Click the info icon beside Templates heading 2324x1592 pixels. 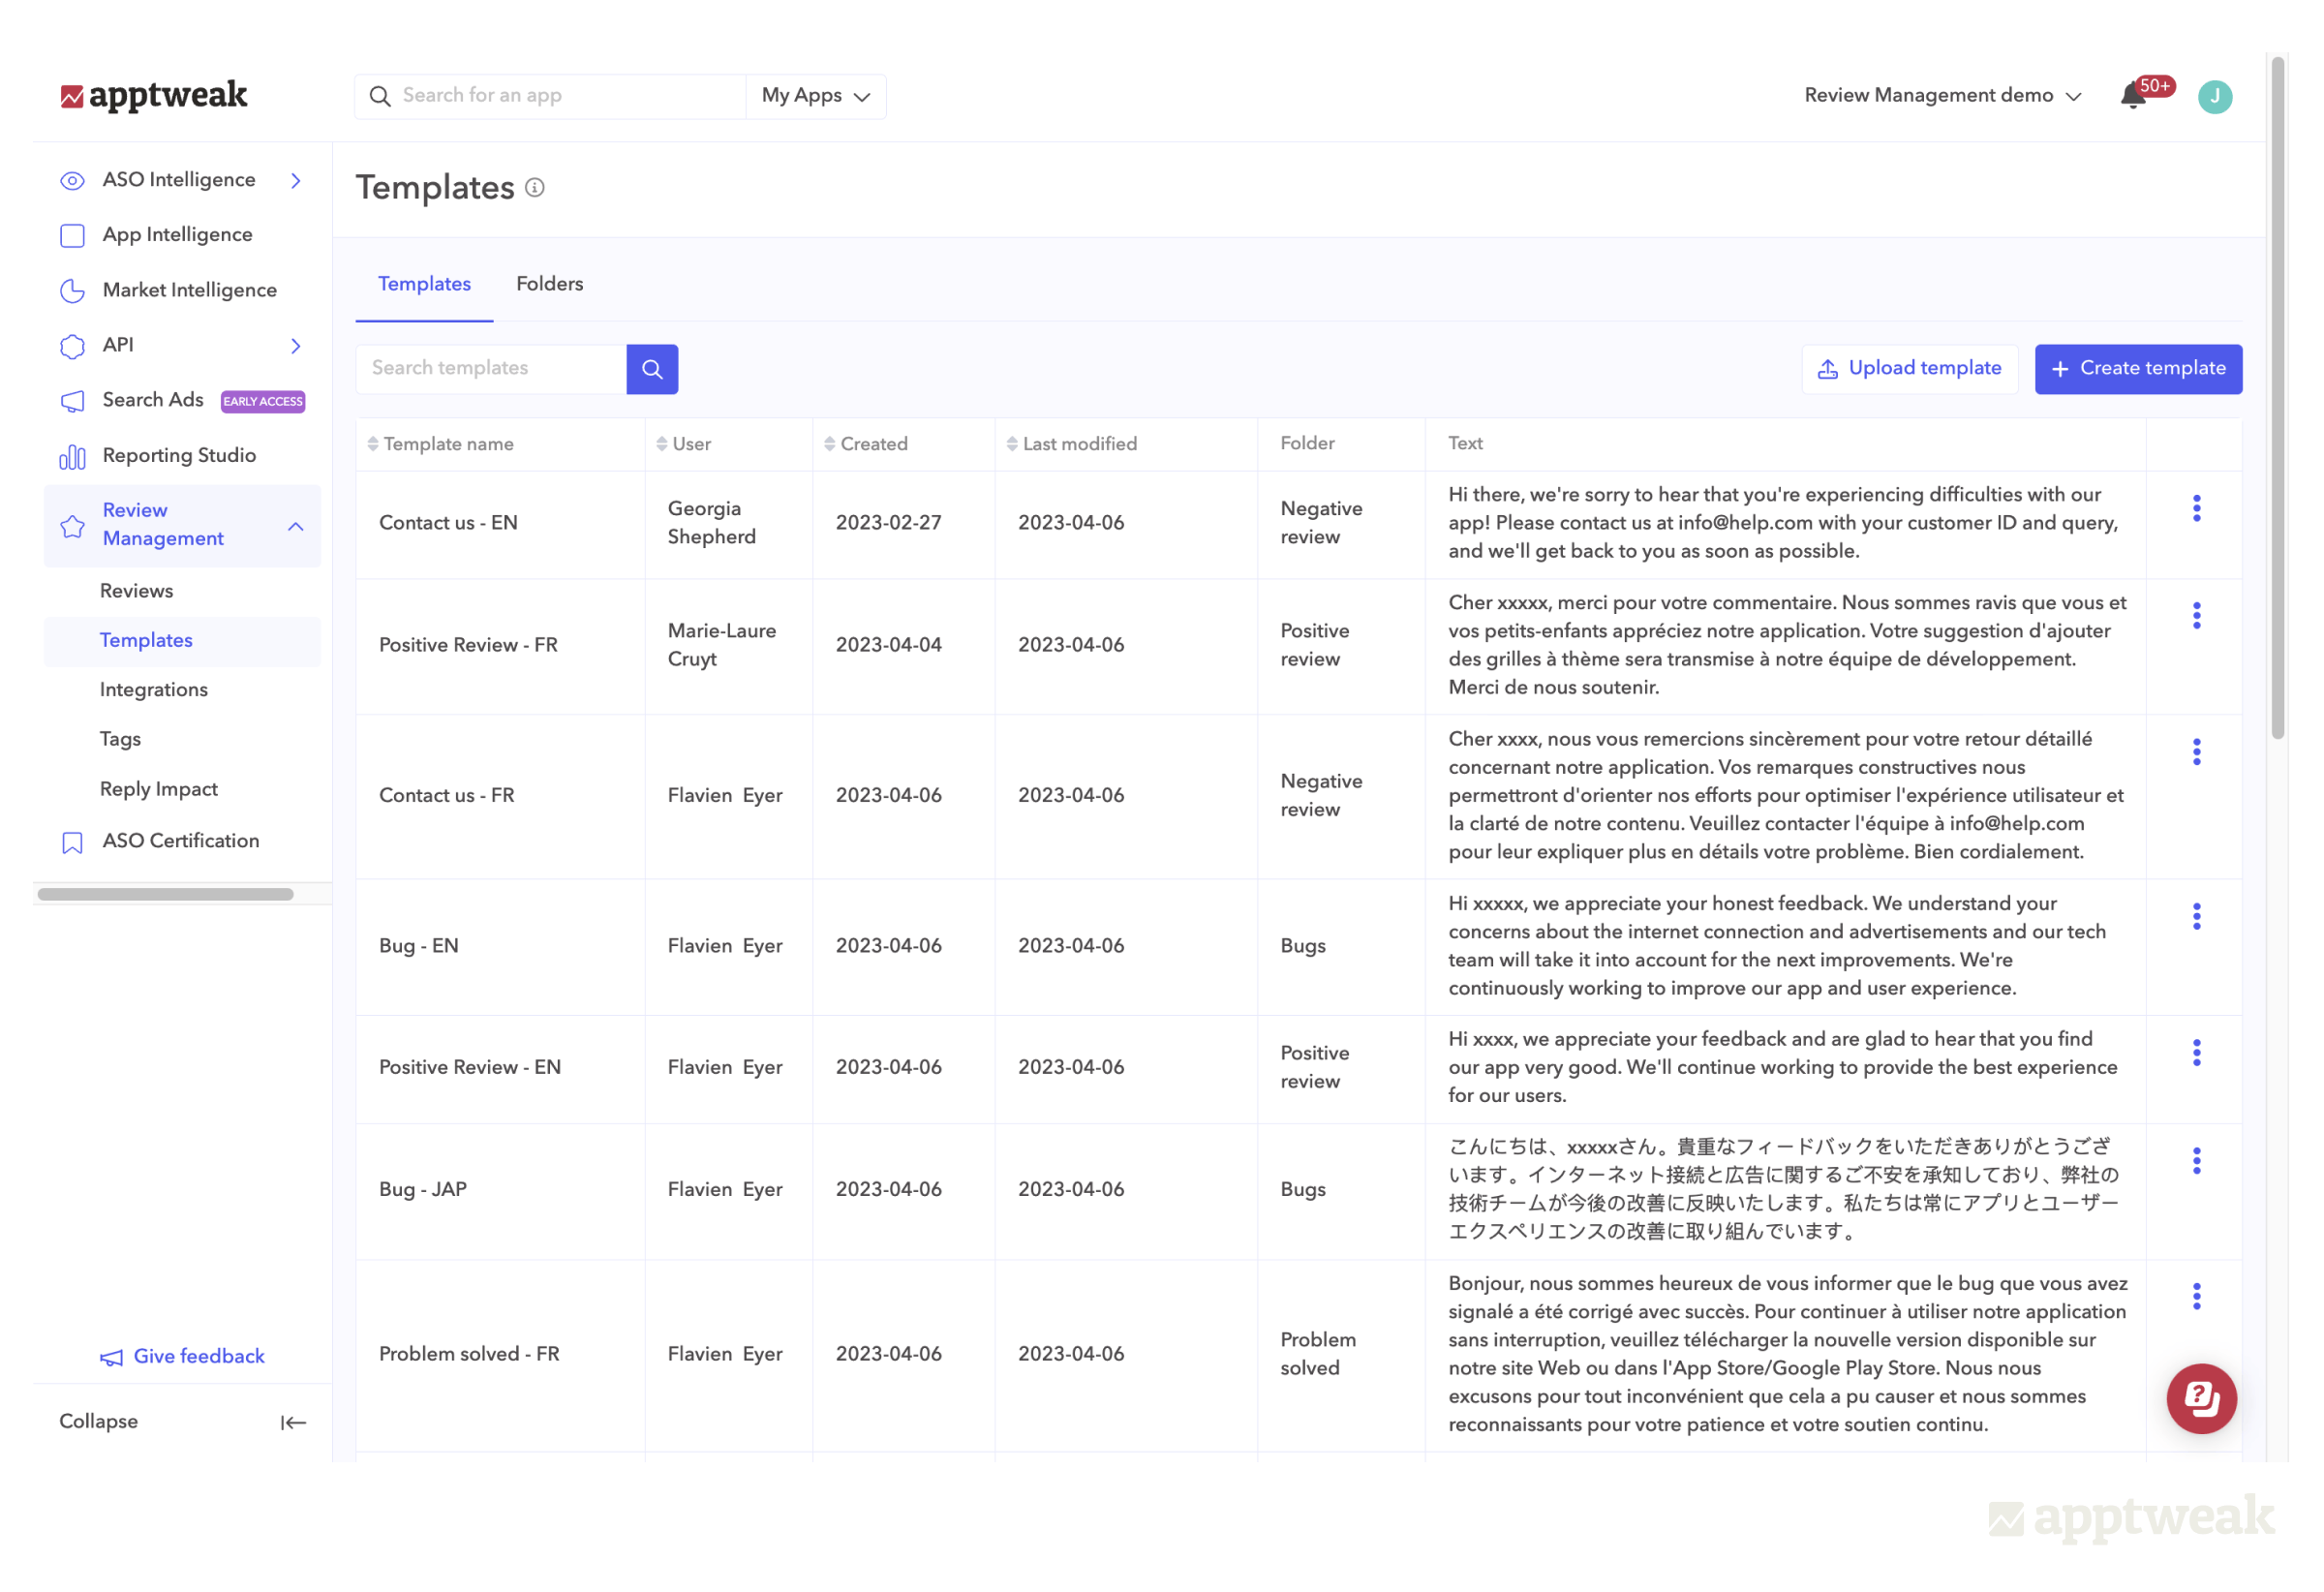535,188
